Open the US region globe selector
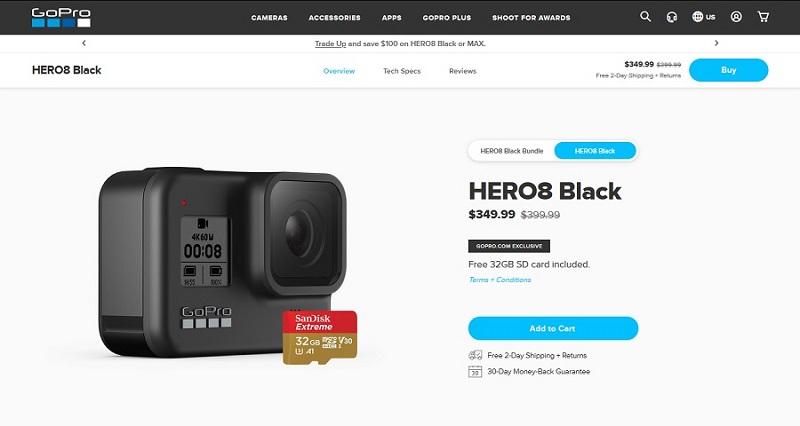 coord(704,17)
